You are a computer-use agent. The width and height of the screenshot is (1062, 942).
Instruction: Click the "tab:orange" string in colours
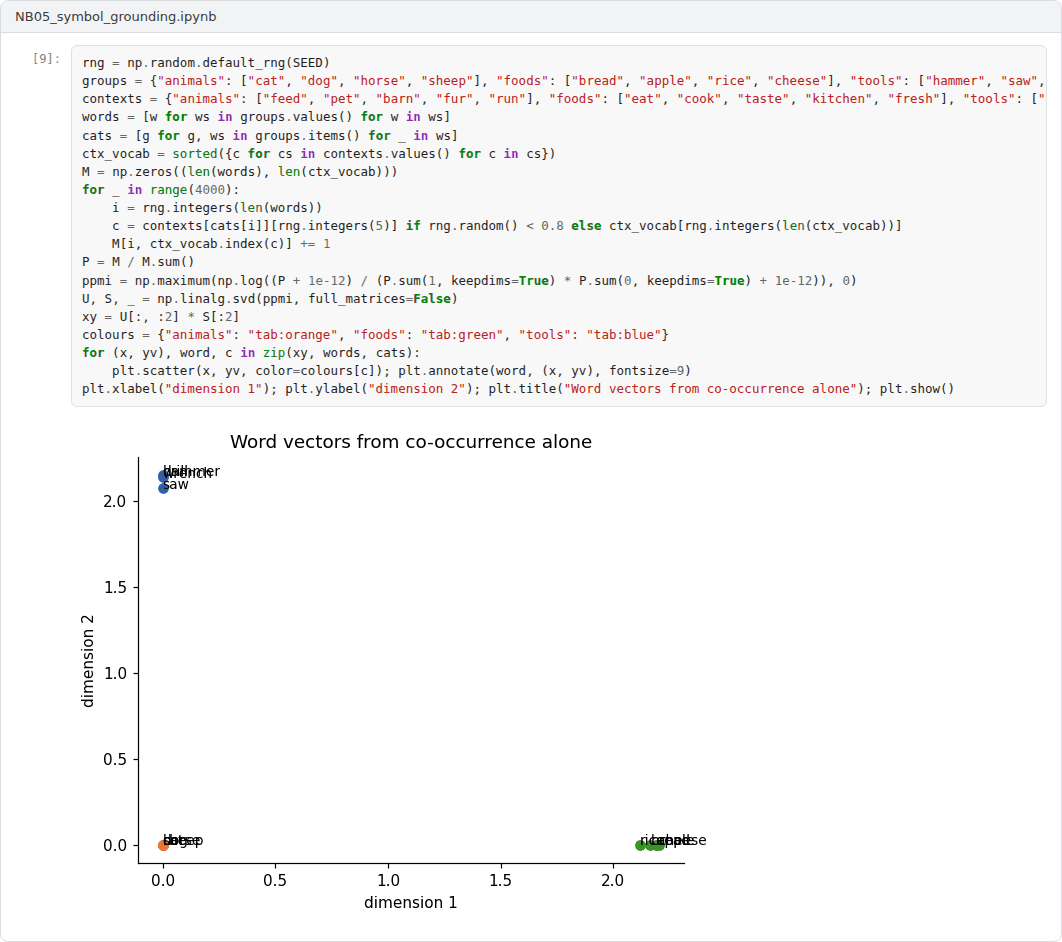(x=293, y=335)
